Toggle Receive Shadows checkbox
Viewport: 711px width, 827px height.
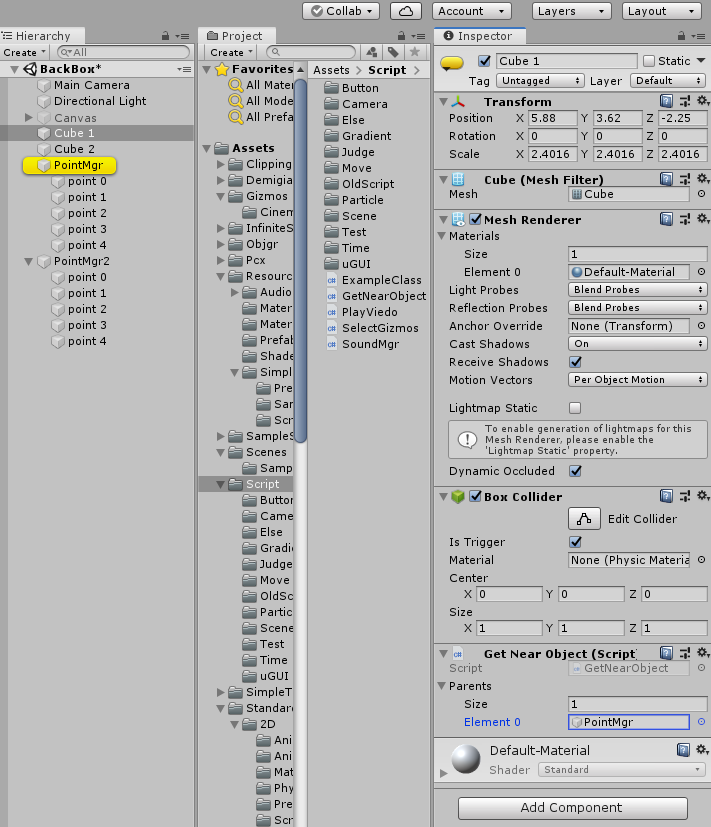point(575,362)
